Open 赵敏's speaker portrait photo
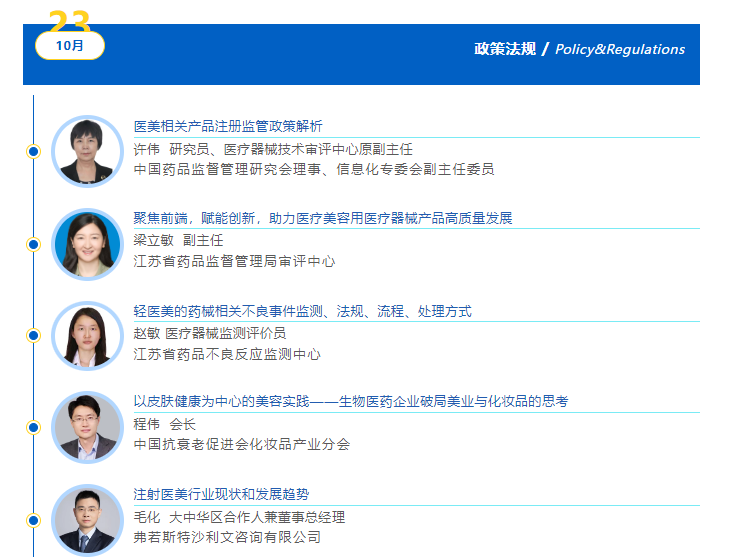The width and height of the screenshot is (732, 558). tap(87, 335)
